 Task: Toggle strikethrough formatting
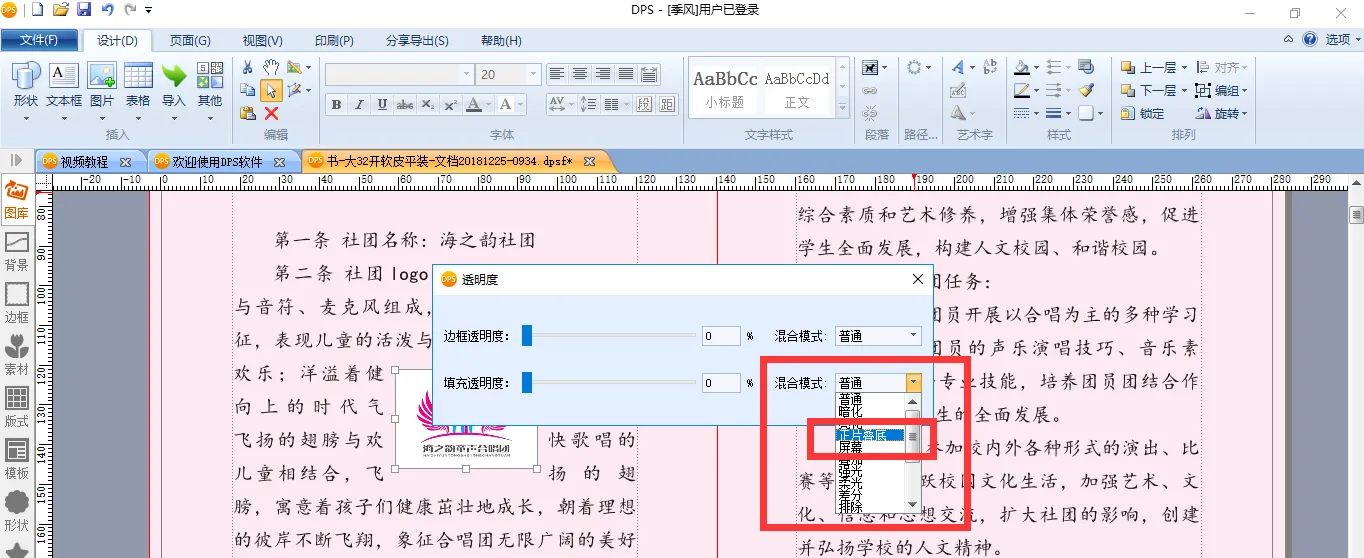point(405,105)
